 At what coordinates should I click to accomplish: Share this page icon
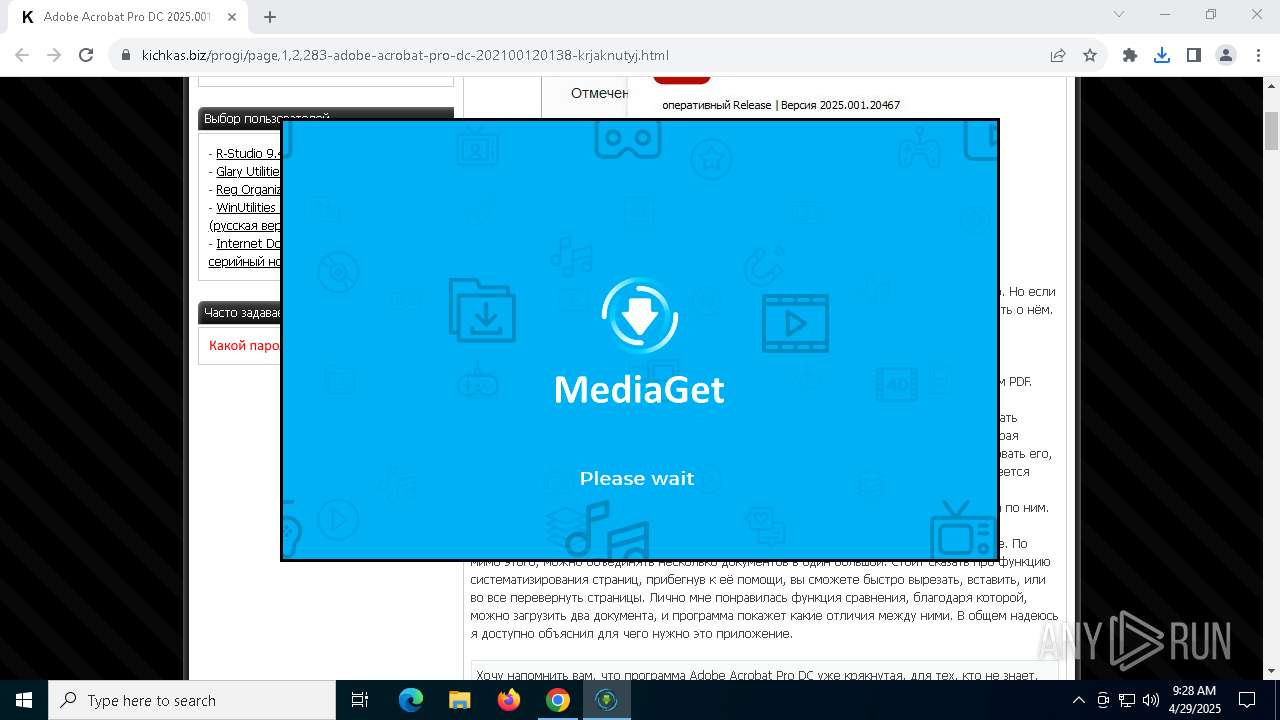[x=1058, y=55]
